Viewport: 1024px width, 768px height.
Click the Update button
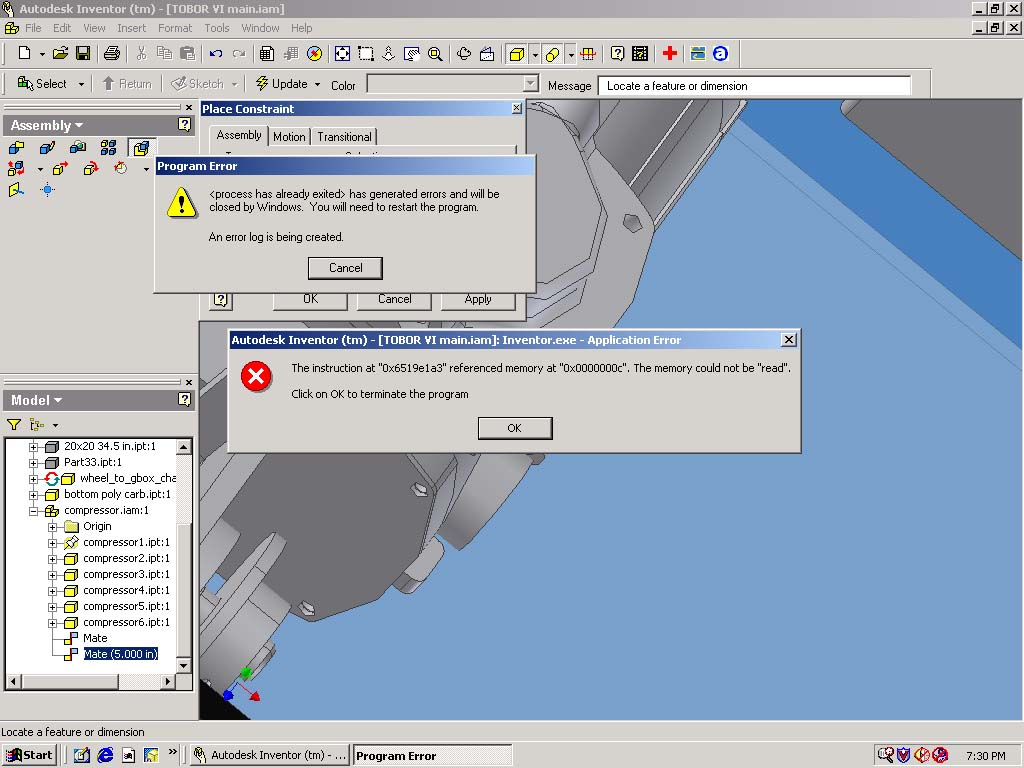(x=281, y=84)
